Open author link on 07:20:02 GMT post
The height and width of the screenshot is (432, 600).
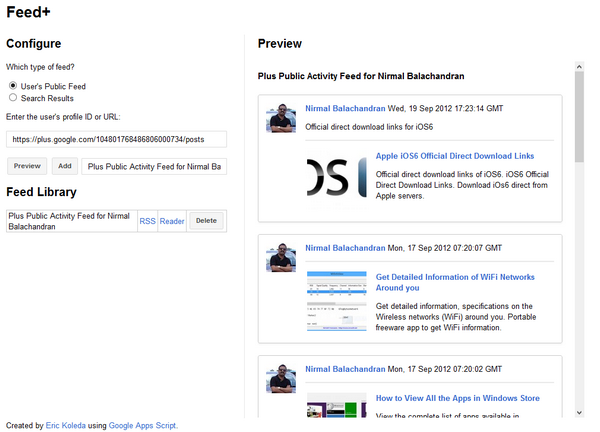[x=345, y=369]
